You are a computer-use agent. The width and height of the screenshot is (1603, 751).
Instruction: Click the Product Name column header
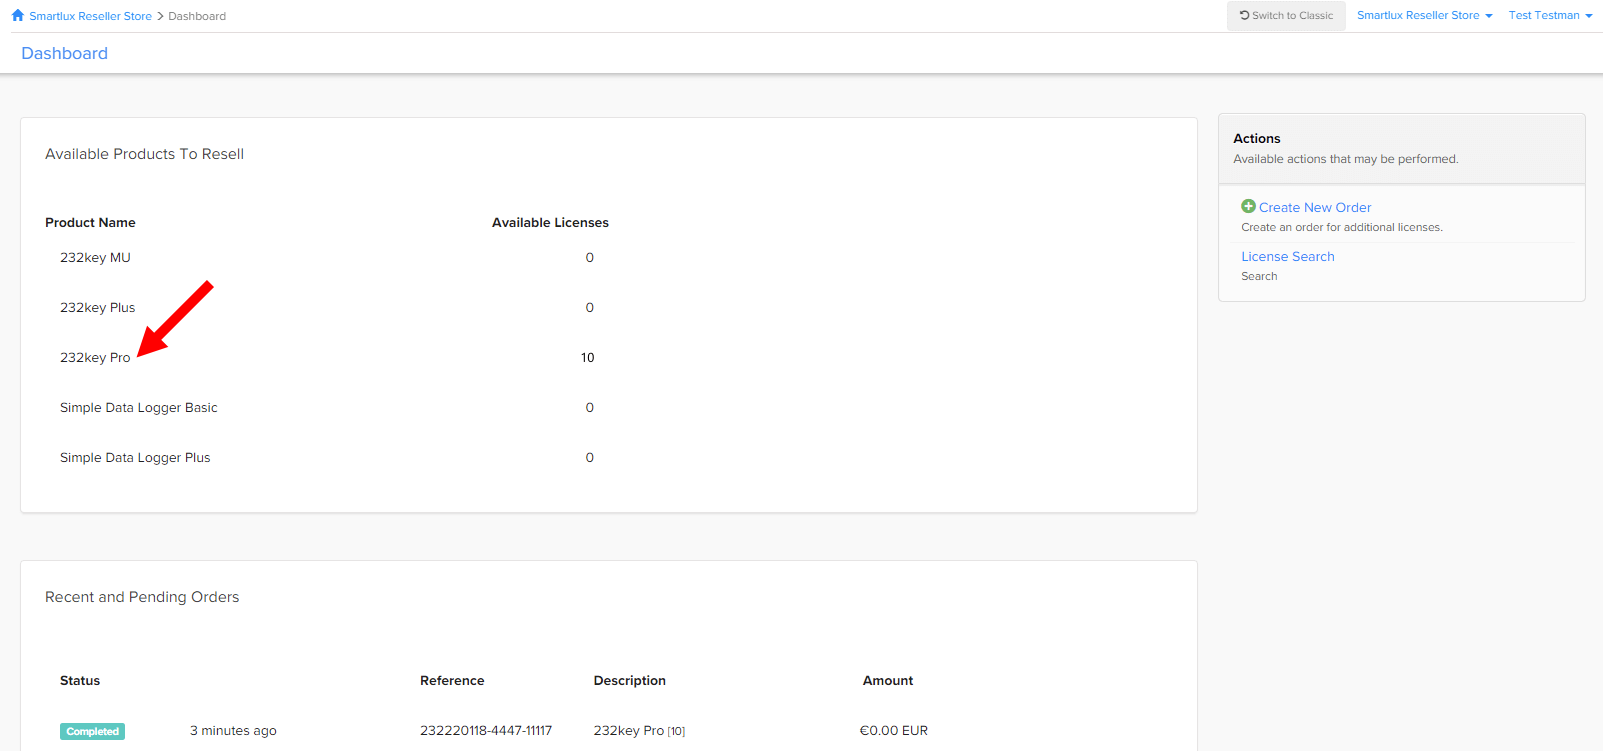click(x=90, y=222)
